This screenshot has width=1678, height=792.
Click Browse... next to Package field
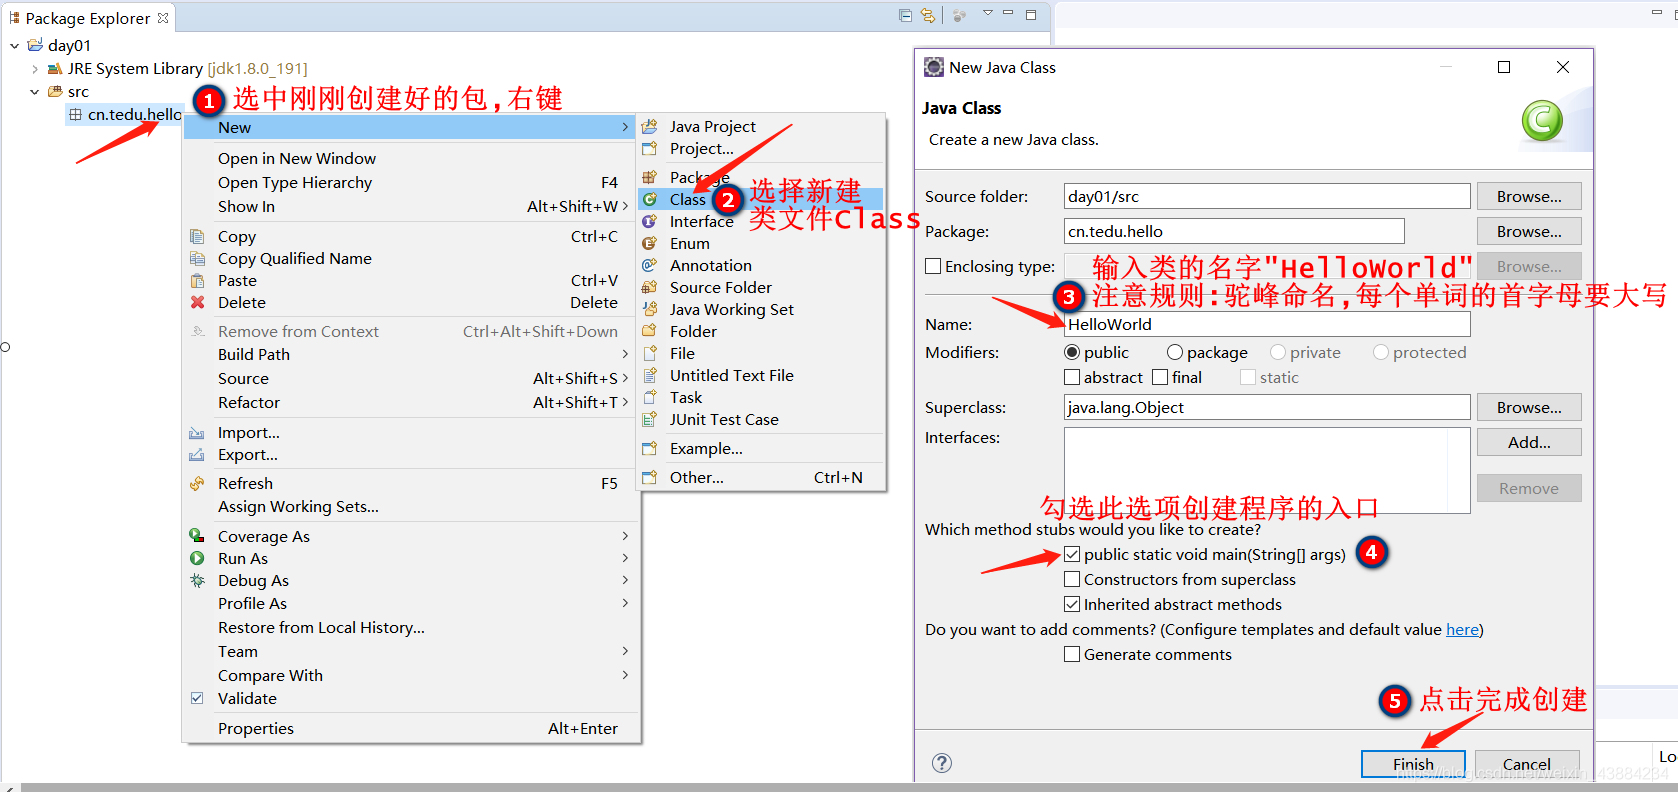pos(1529,231)
